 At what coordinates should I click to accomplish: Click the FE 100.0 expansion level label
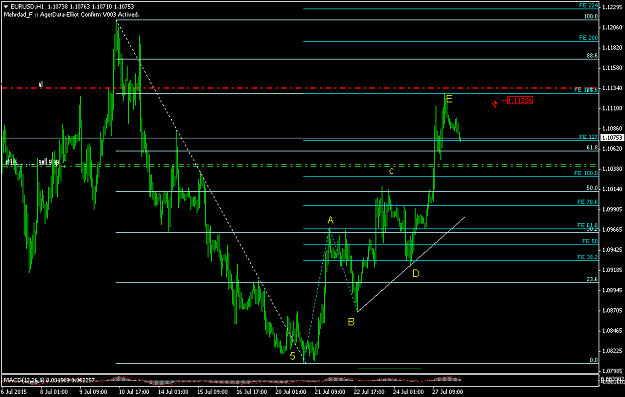[586, 173]
